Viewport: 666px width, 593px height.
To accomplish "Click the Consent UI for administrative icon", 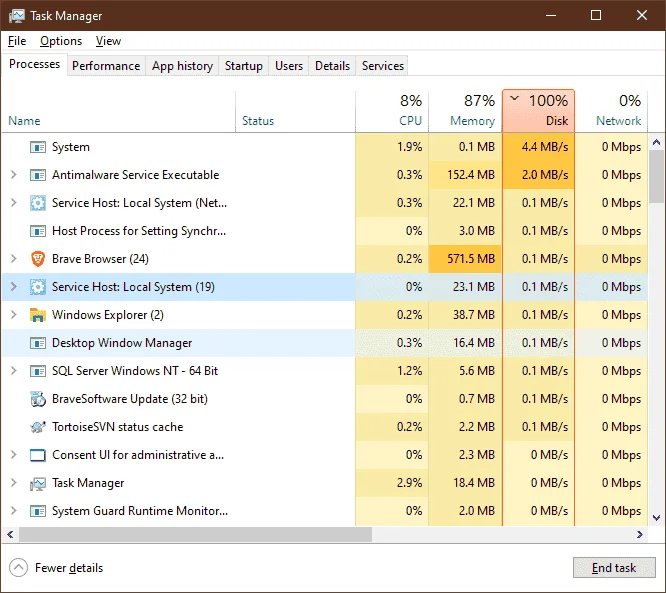I will [38, 455].
